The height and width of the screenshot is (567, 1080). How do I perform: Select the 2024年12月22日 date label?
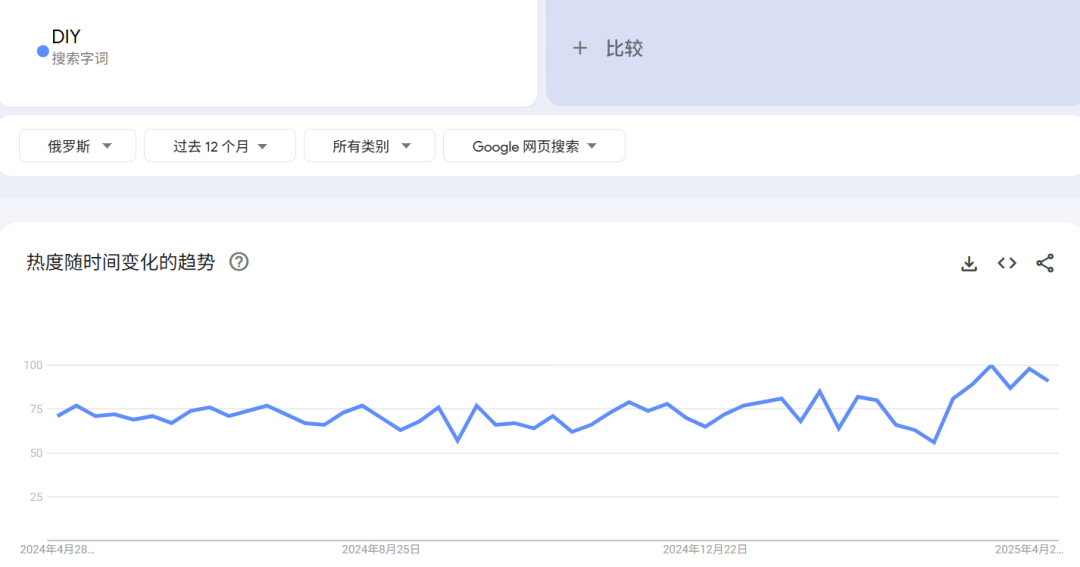click(705, 549)
